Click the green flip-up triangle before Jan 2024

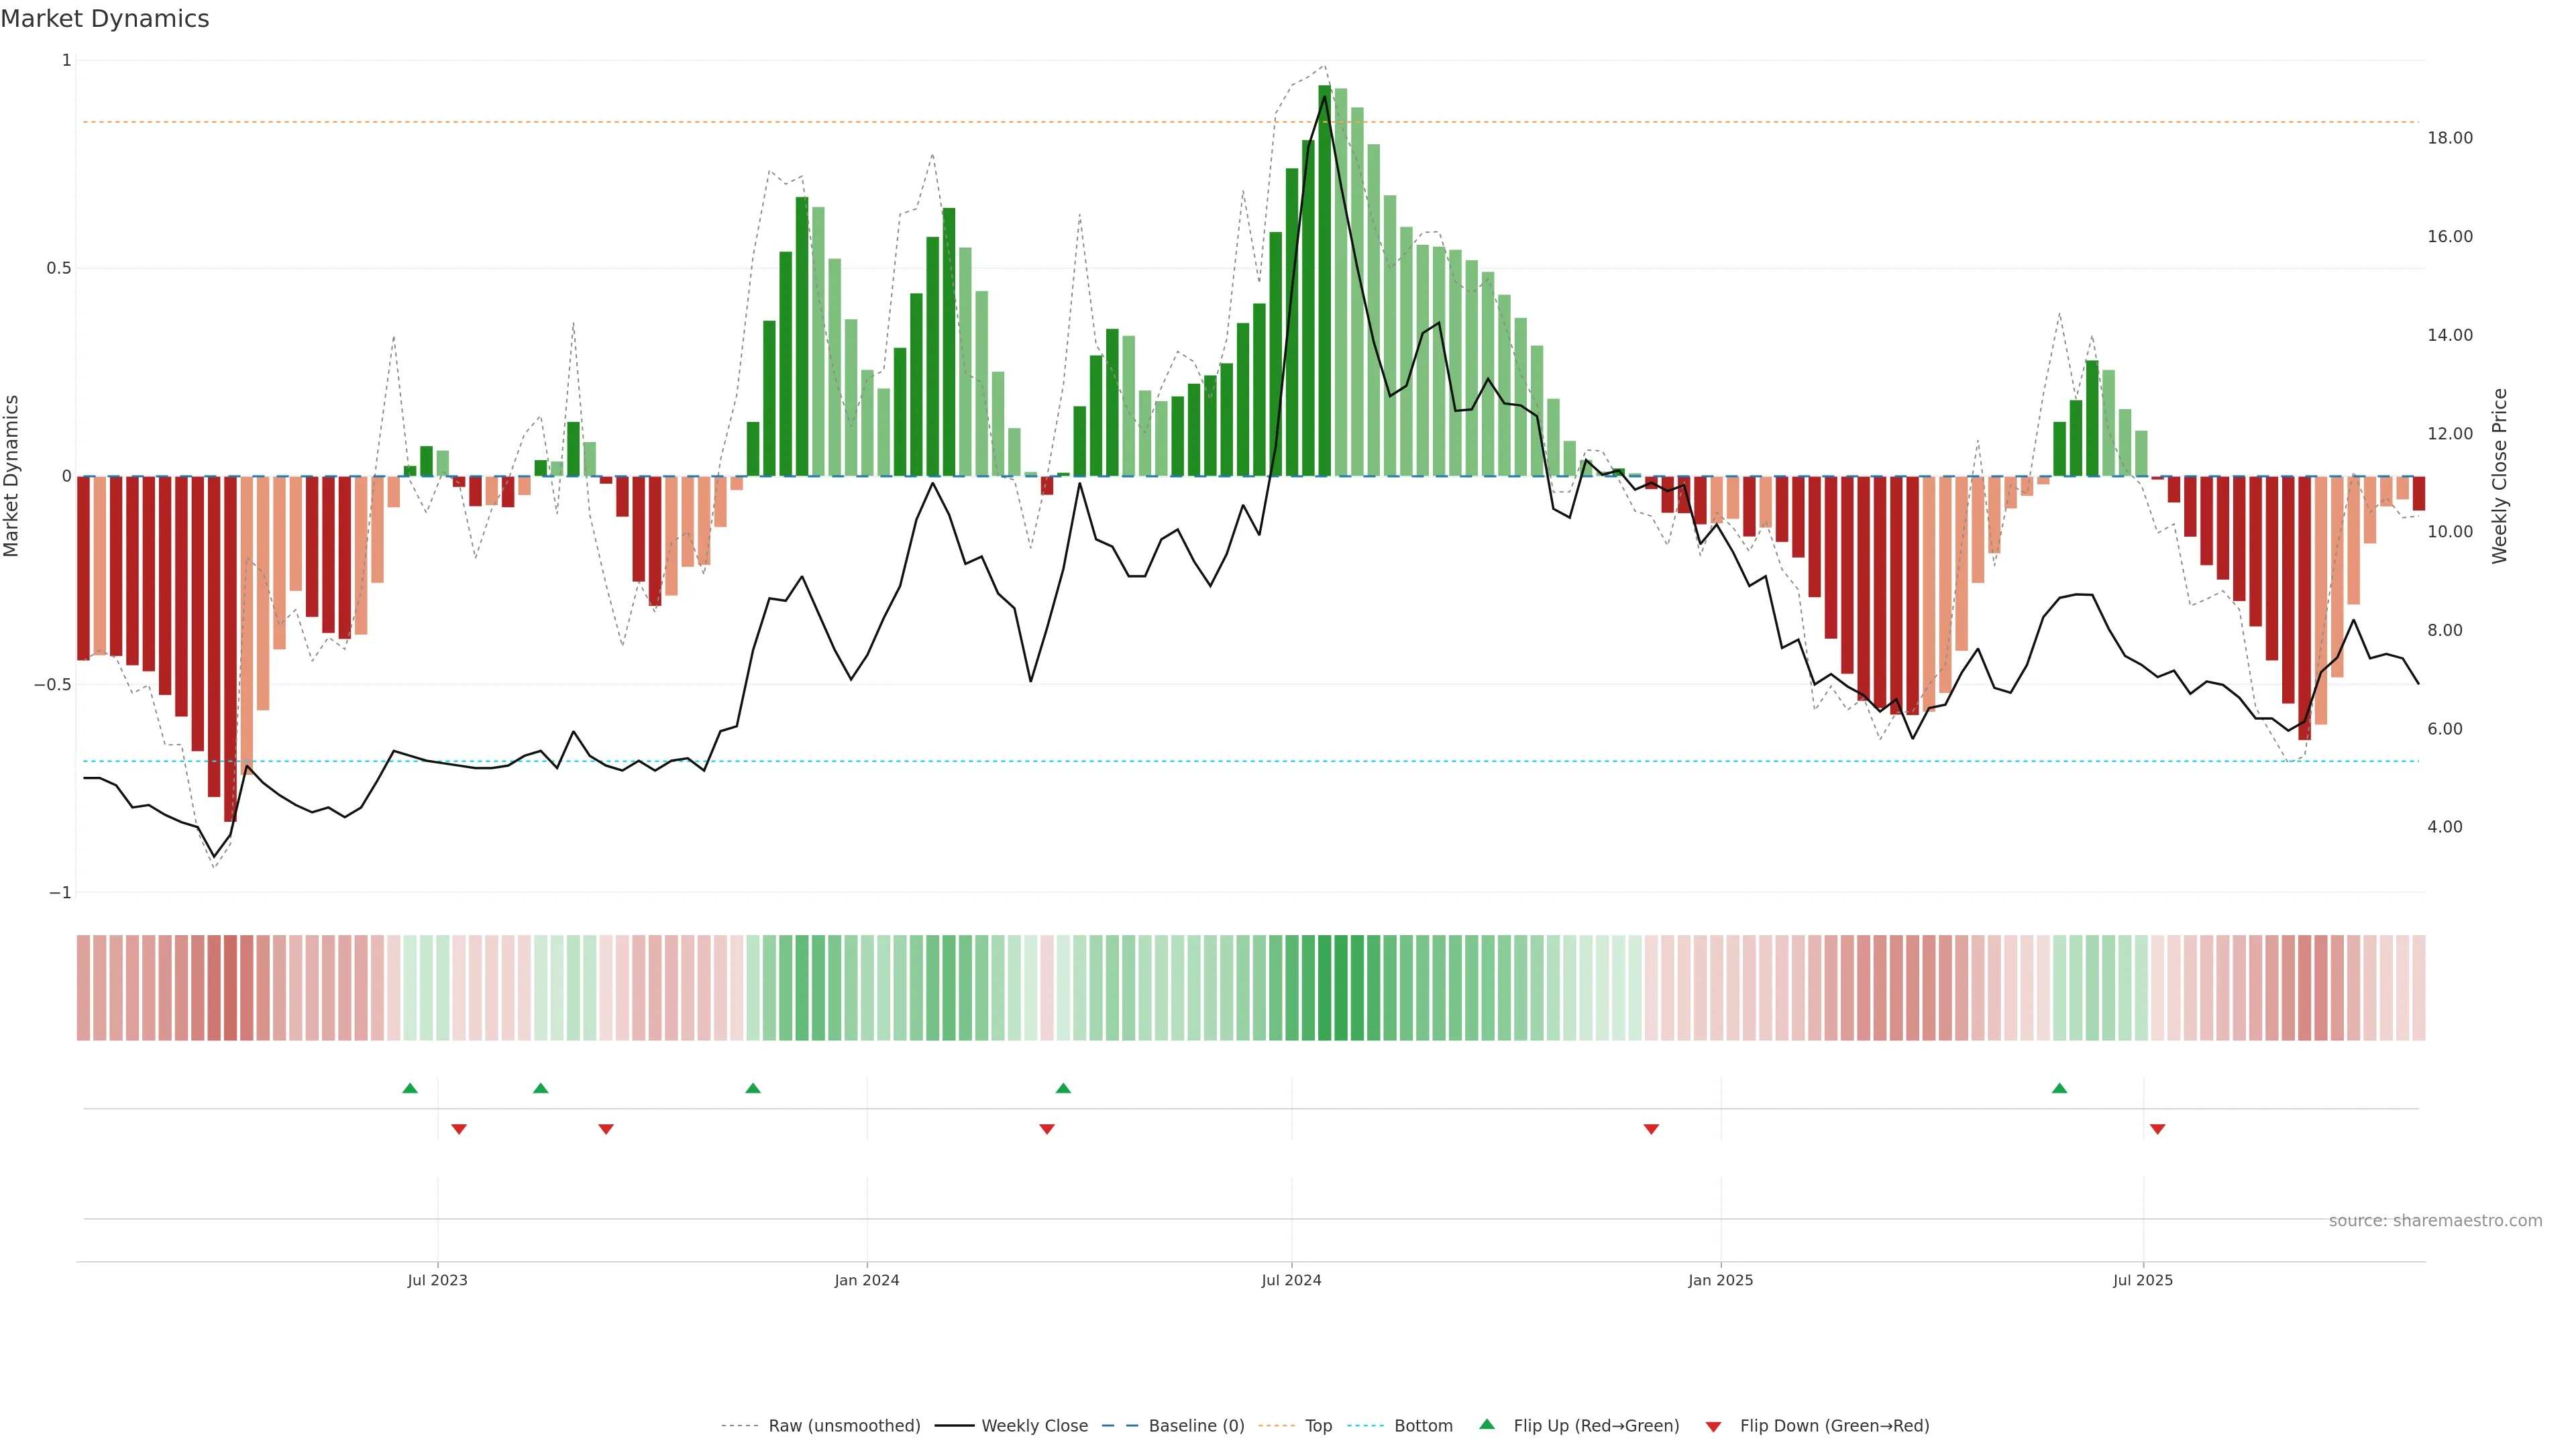click(x=753, y=1088)
